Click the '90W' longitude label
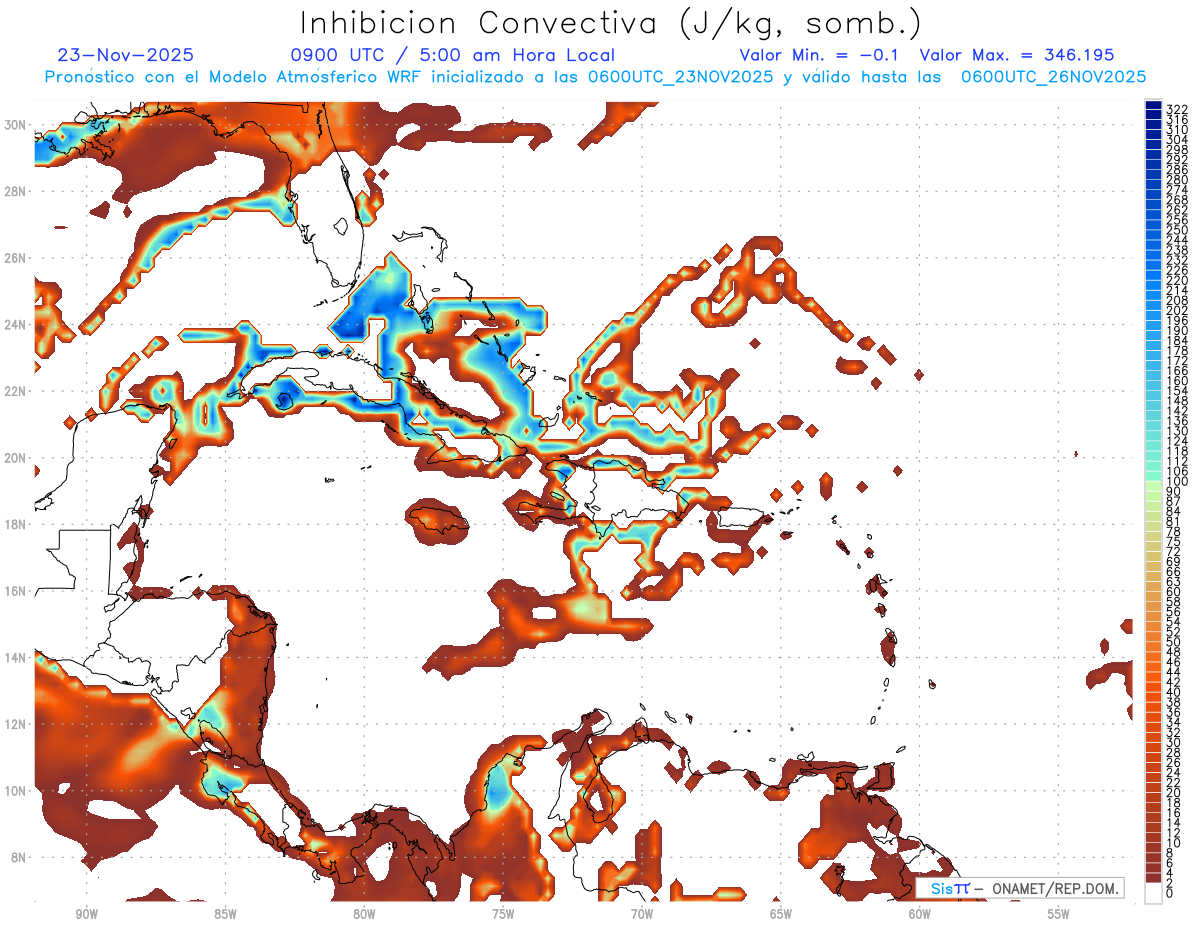 point(86,914)
